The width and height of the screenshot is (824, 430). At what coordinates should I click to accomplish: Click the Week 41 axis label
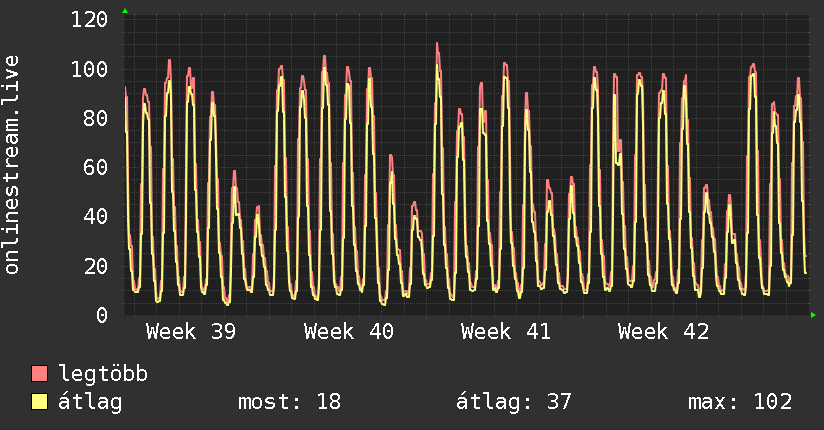point(506,332)
